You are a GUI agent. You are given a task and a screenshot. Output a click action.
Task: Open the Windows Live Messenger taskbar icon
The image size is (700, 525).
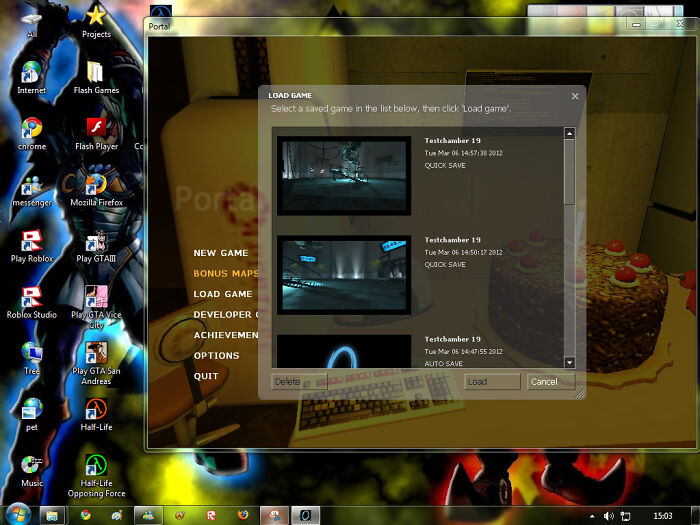148,516
